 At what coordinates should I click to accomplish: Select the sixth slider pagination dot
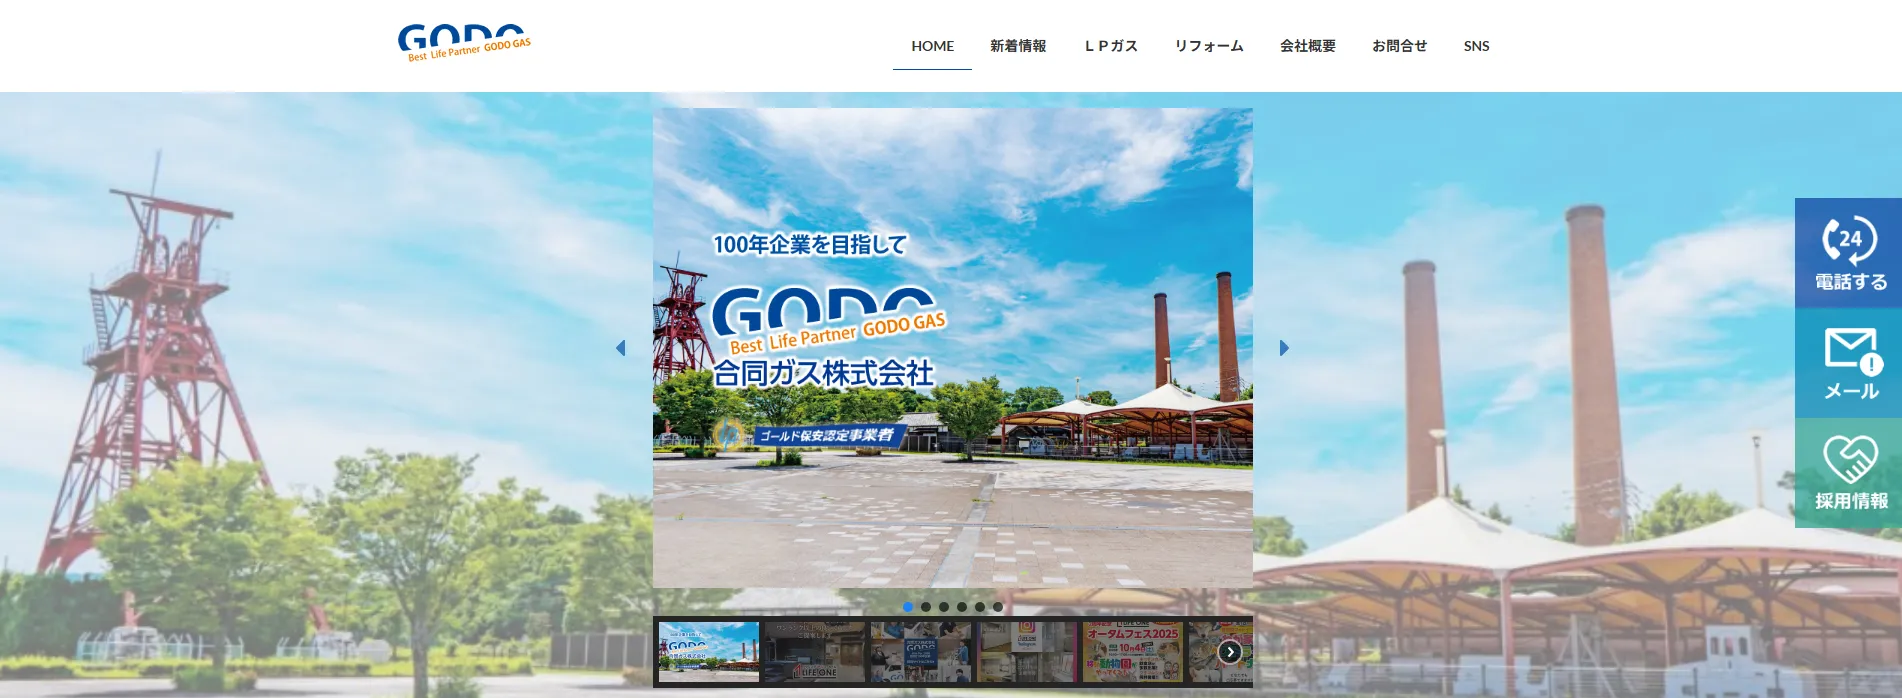point(998,607)
